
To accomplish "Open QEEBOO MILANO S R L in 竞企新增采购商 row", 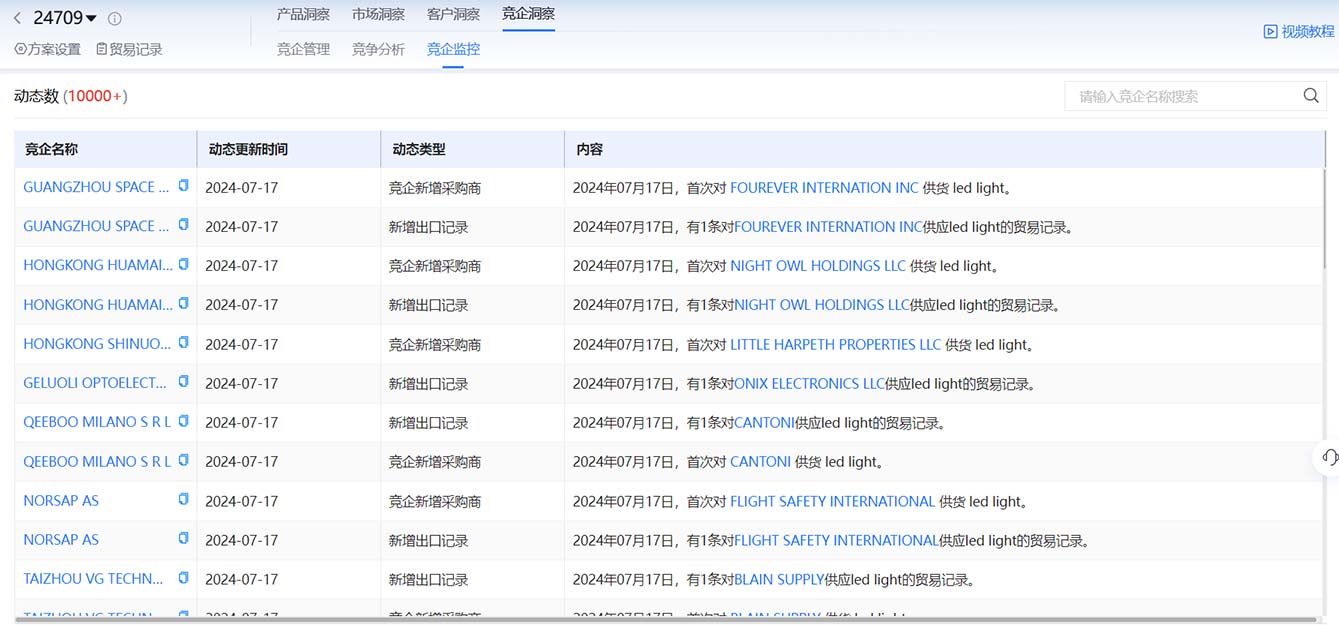I will pyautogui.click(x=97, y=462).
